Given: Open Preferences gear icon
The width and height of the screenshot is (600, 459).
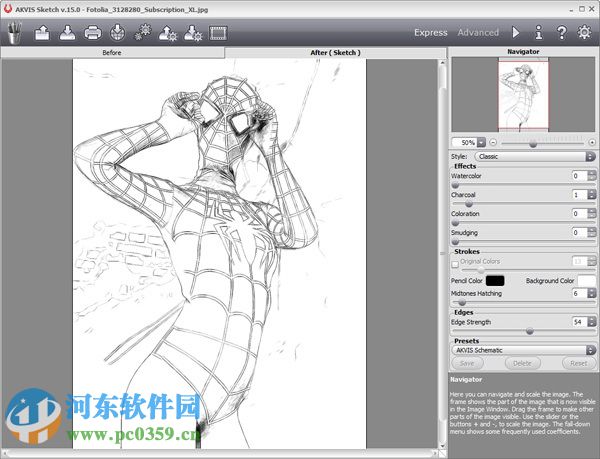Looking at the screenshot, I should tap(584, 33).
